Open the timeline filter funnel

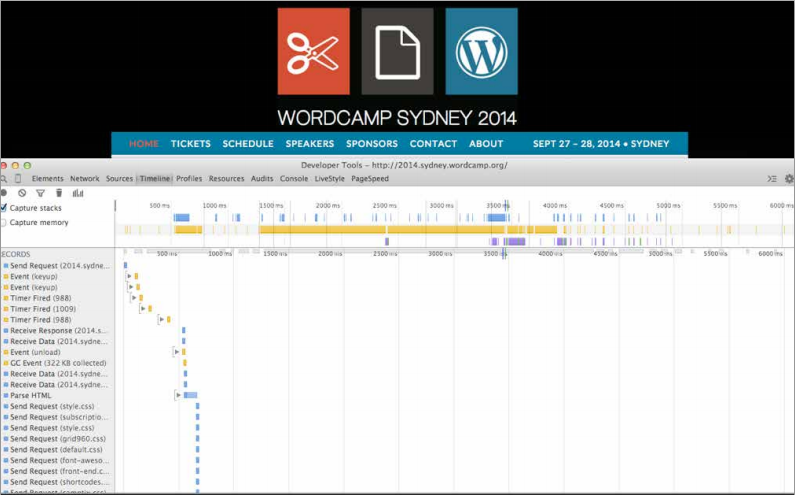click(41, 193)
